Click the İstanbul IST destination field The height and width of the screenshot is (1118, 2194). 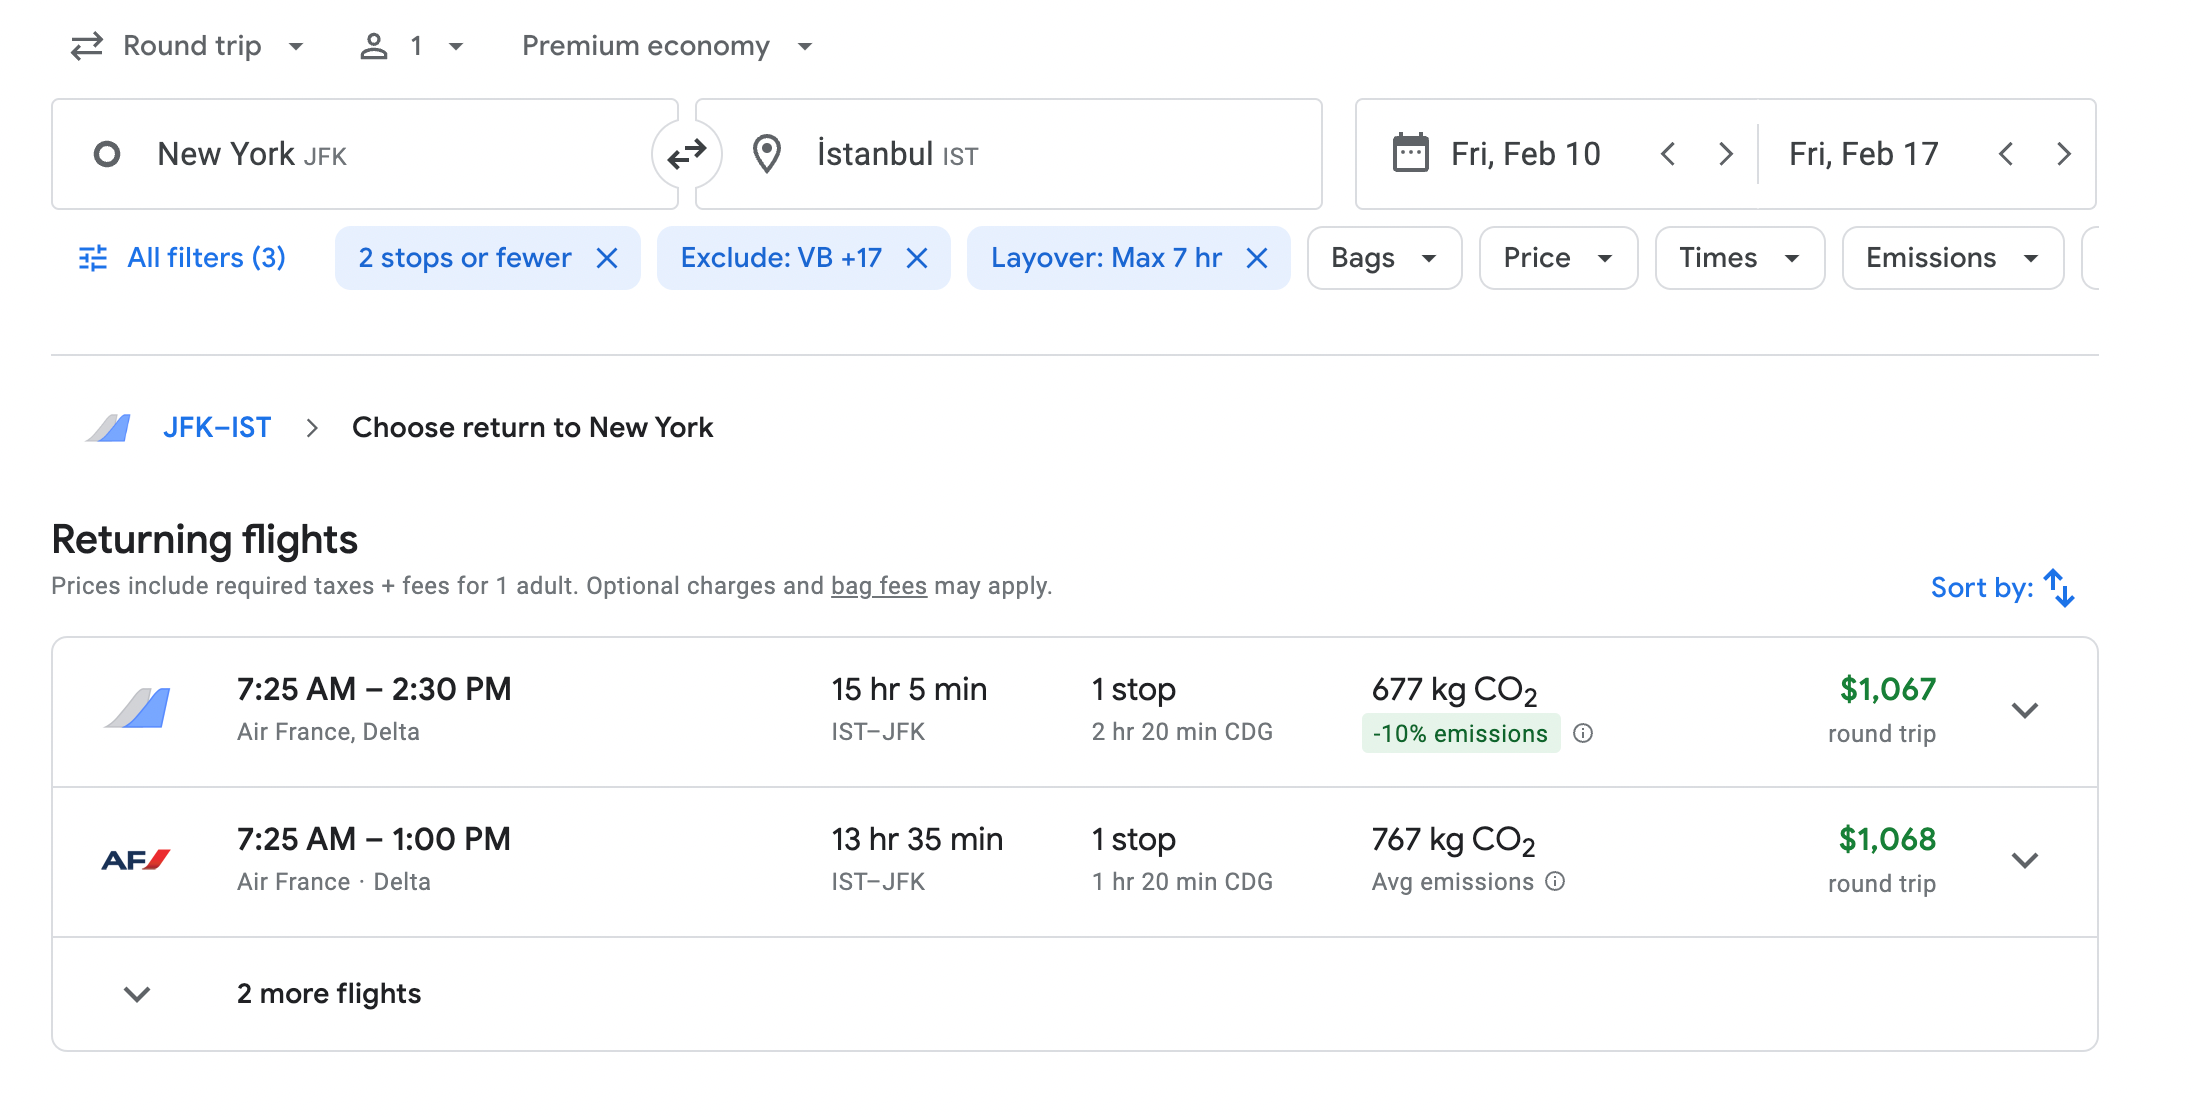point(1008,154)
